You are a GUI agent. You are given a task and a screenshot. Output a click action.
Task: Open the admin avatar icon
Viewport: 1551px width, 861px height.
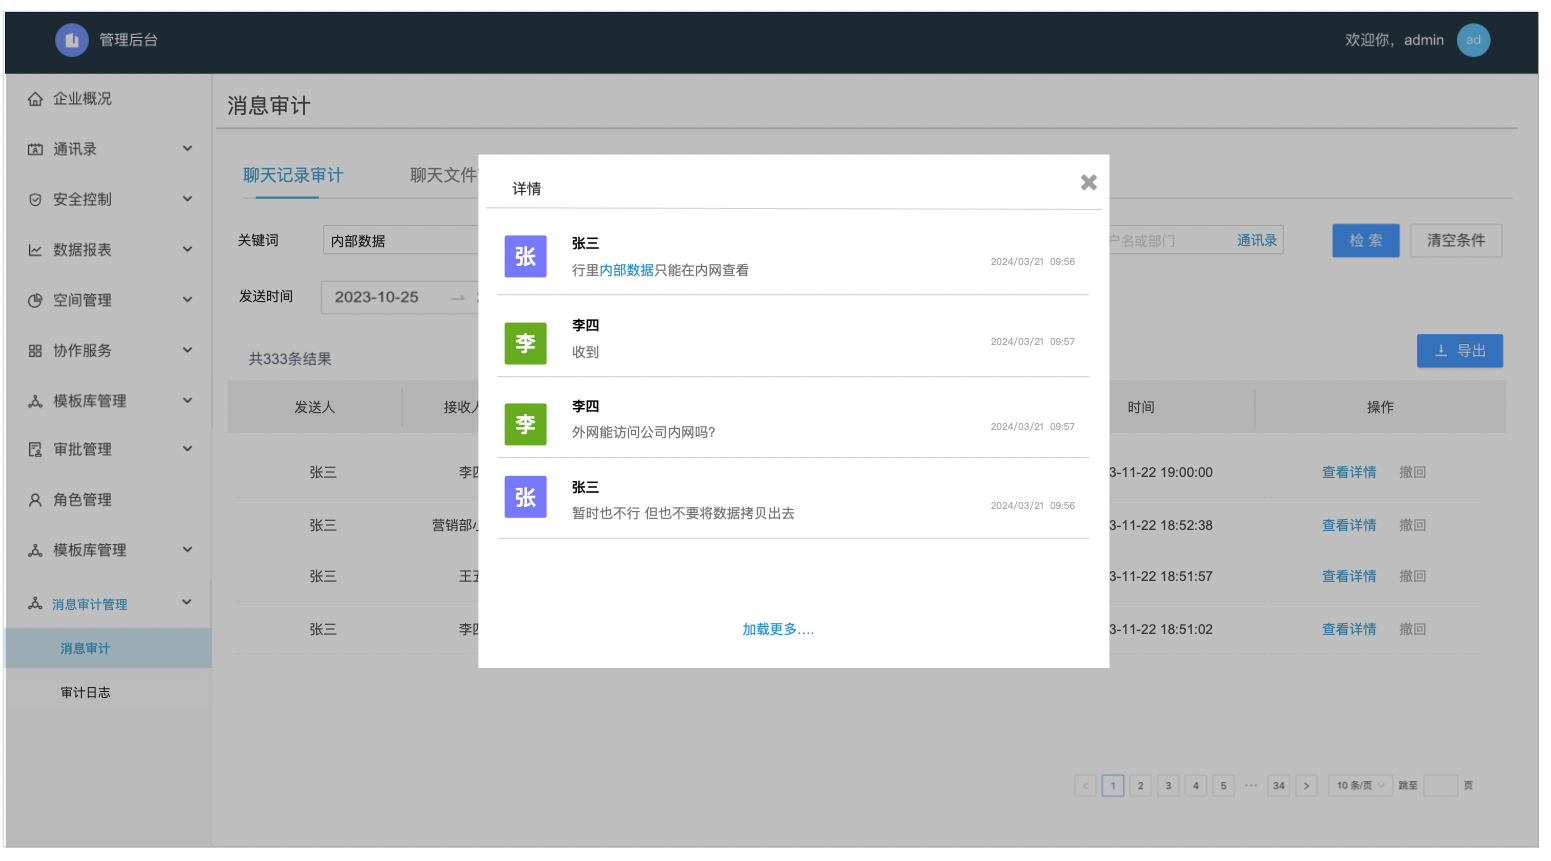pyautogui.click(x=1473, y=40)
